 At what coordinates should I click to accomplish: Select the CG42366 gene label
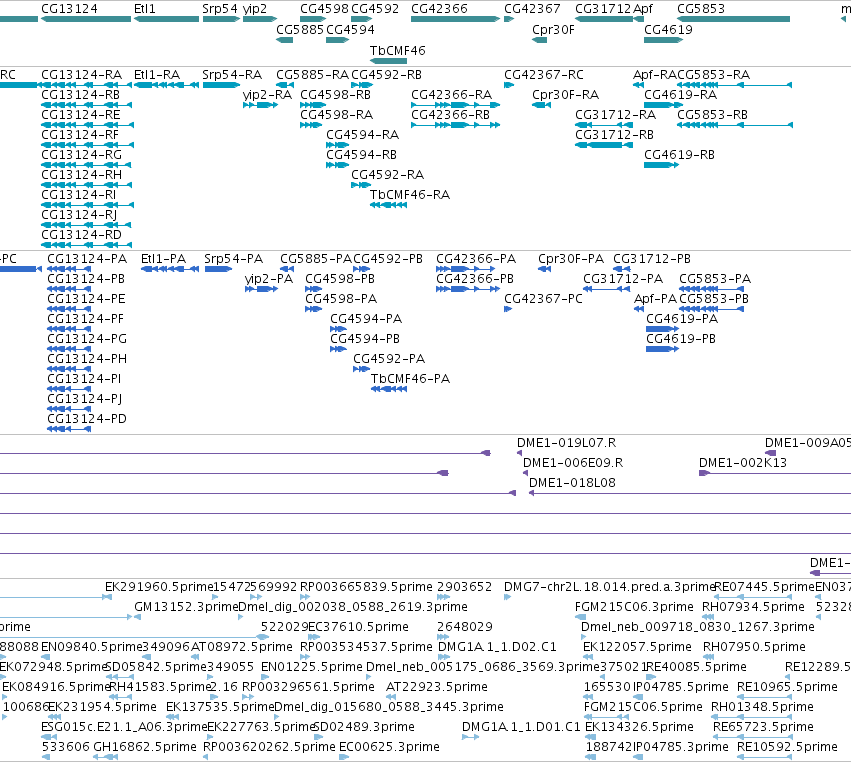(439, 9)
